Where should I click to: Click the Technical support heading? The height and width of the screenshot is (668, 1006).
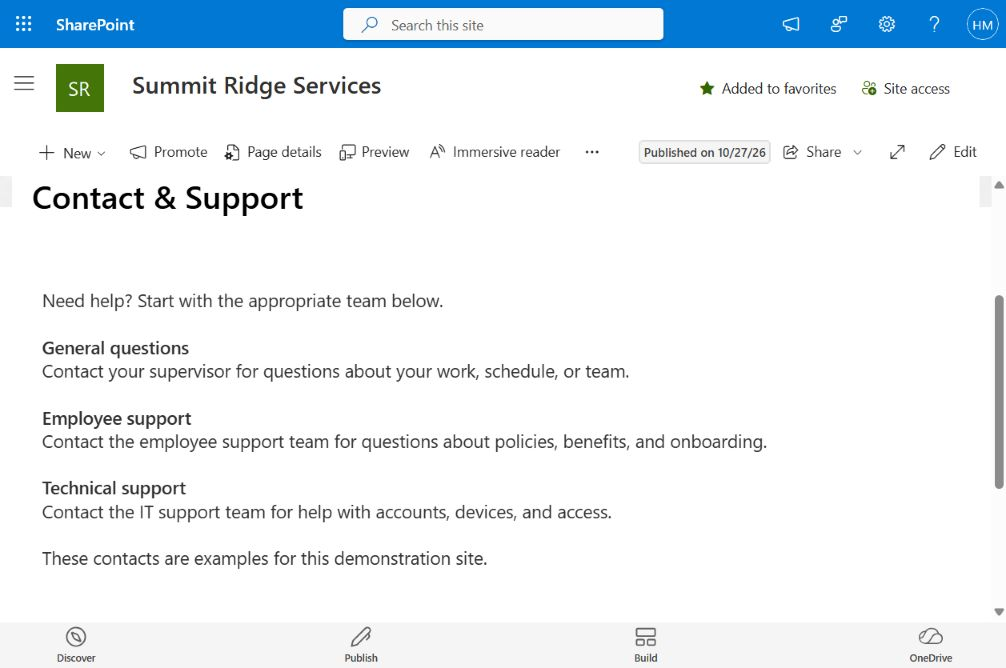point(114,488)
